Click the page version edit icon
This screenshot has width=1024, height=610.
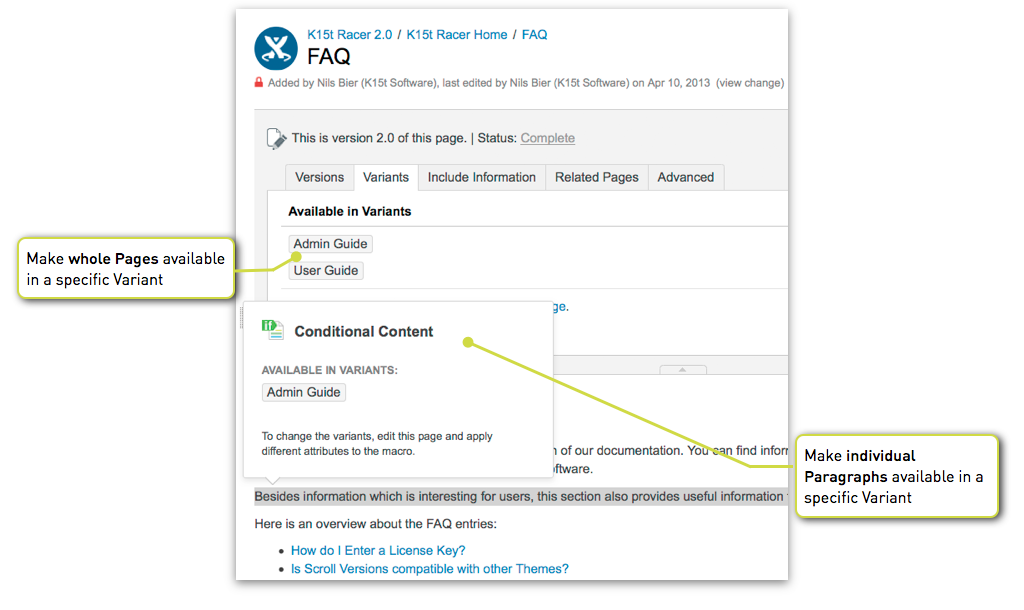click(x=276, y=138)
